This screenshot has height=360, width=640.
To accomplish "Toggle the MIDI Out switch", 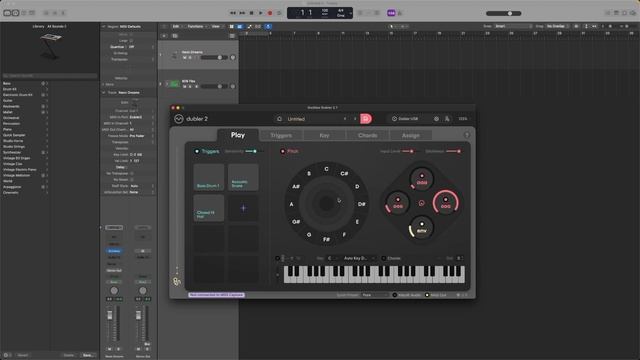I will pyautogui.click(x=427, y=295).
